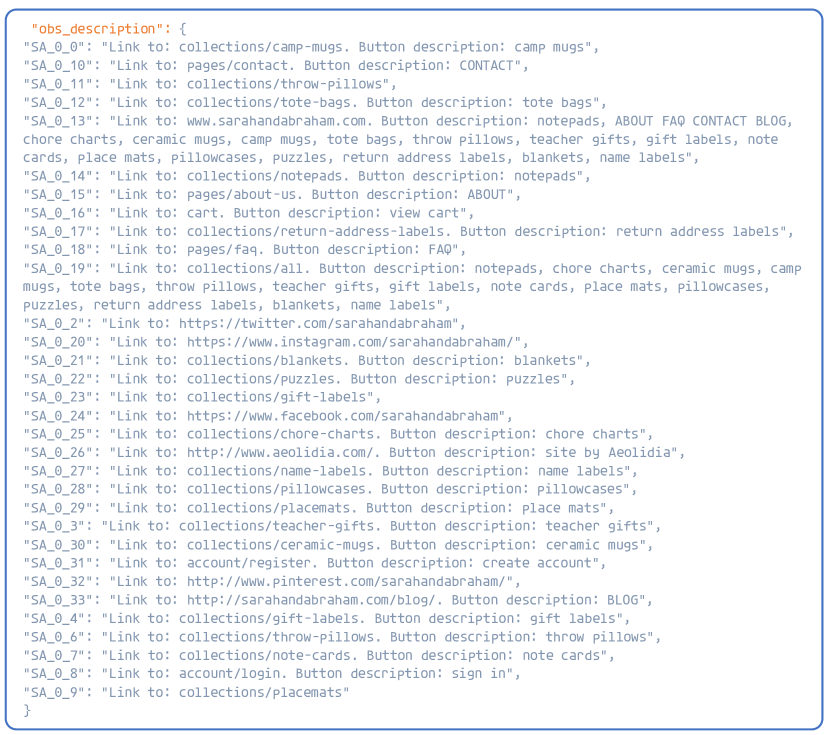Screen dimensions: 830x735
Task: Select the "SA_0_17" return-address-labels line
Action: pos(409,232)
